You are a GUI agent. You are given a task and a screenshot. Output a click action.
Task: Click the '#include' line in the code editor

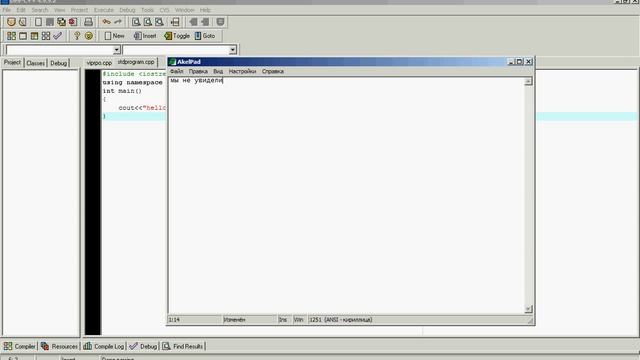tap(134, 74)
